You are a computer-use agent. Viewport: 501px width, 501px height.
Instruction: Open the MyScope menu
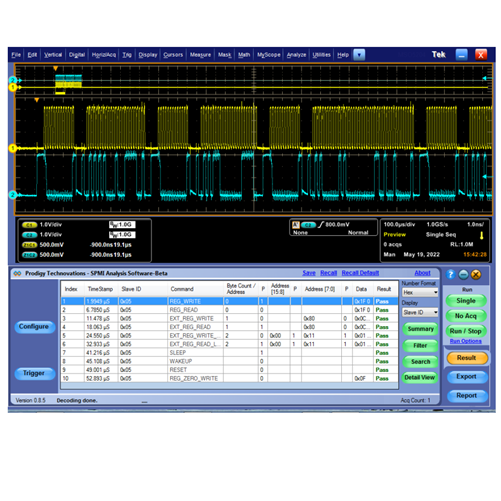coord(269,55)
